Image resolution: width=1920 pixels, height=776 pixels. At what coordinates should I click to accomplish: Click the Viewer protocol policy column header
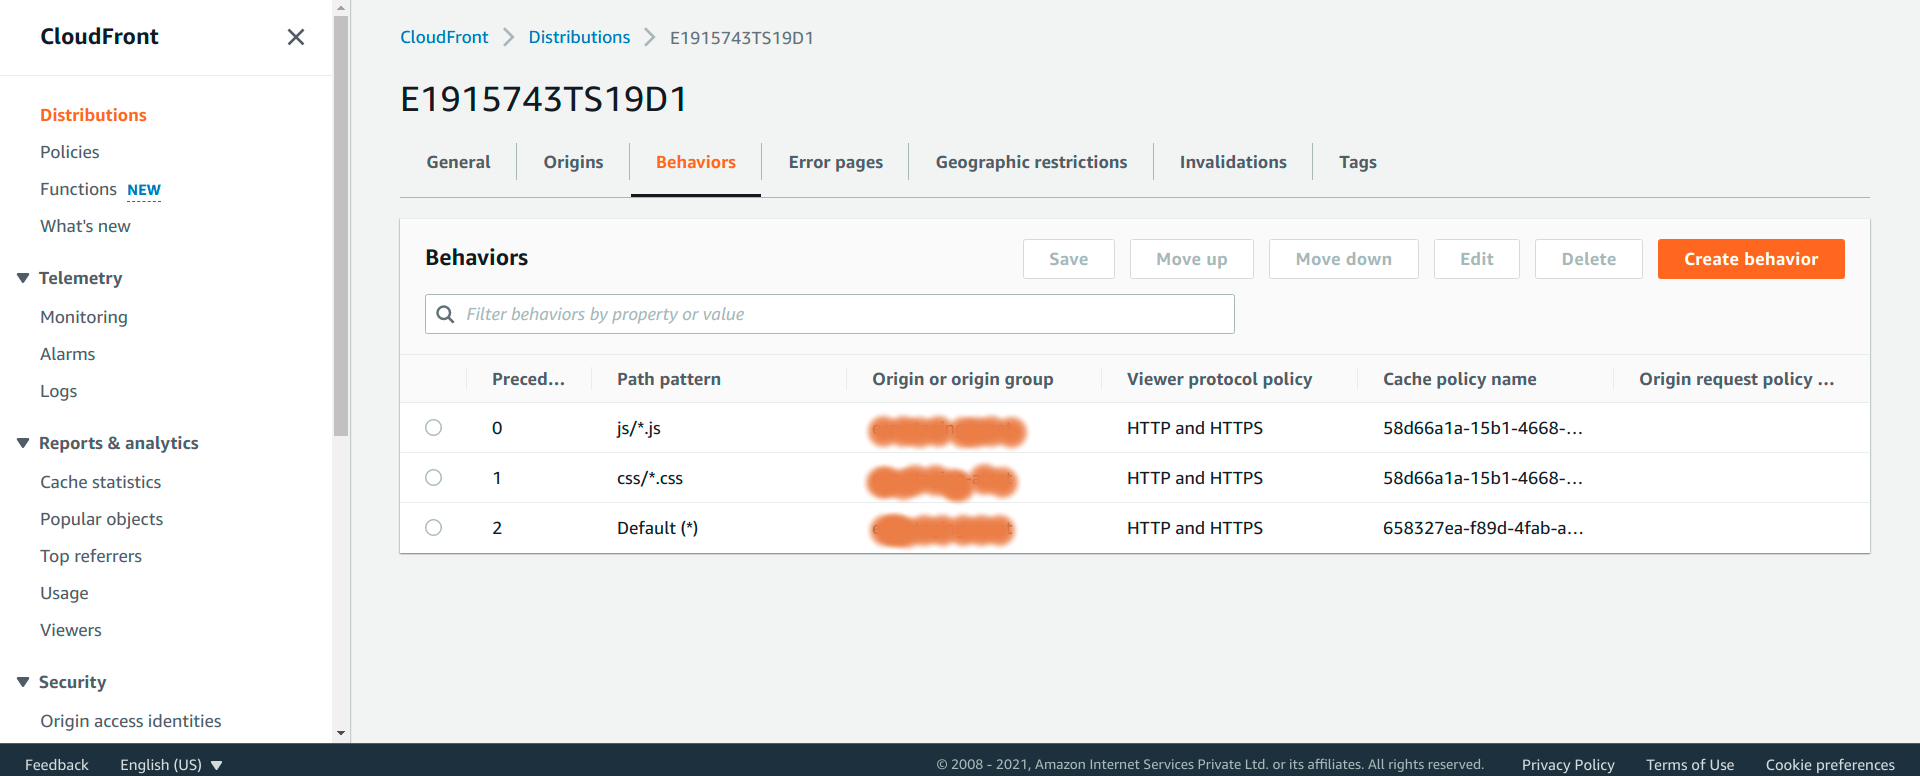(x=1220, y=379)
